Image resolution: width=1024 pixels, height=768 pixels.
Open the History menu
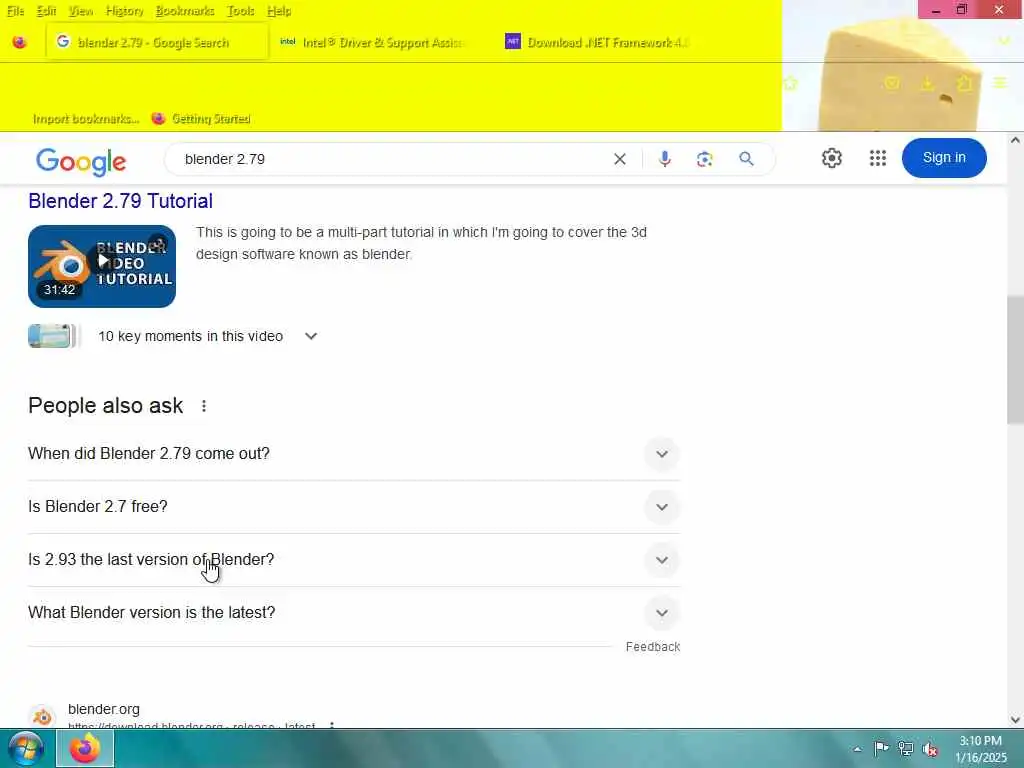click(x=124, y=11)
